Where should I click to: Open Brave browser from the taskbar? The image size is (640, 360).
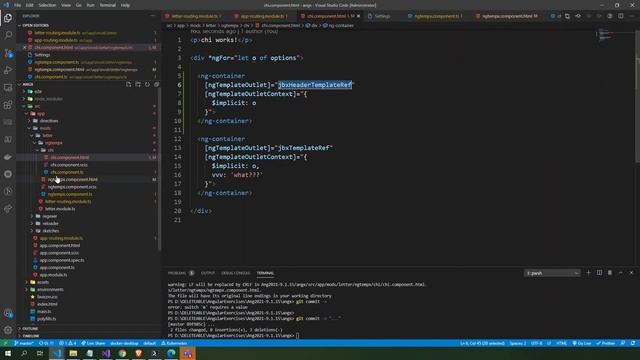coord(138,353)
